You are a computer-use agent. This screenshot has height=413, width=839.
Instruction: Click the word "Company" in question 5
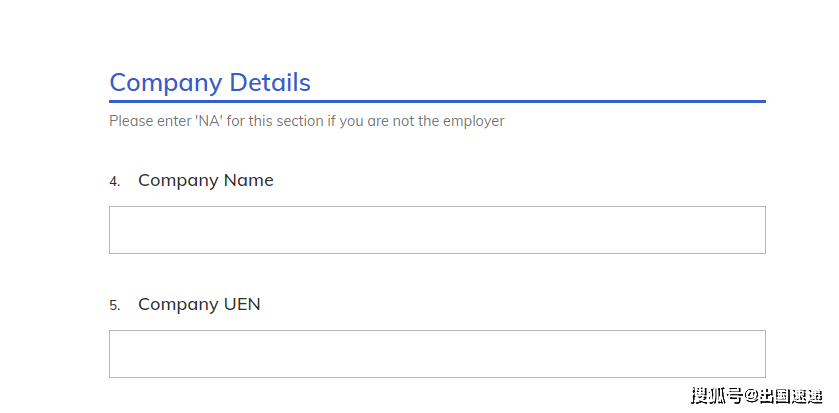(x=178, y=305)
